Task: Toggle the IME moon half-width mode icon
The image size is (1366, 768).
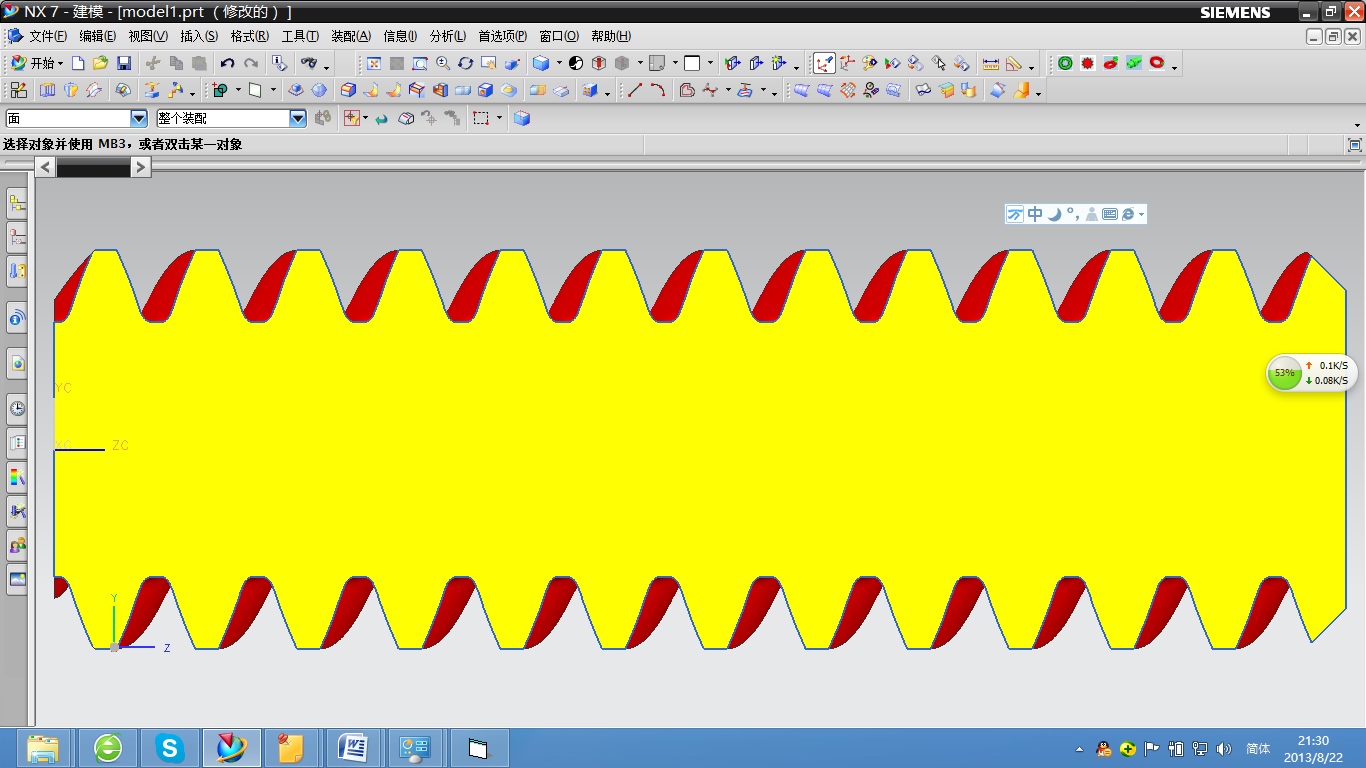Action: pyautogui.click(x=1053, y=214)
